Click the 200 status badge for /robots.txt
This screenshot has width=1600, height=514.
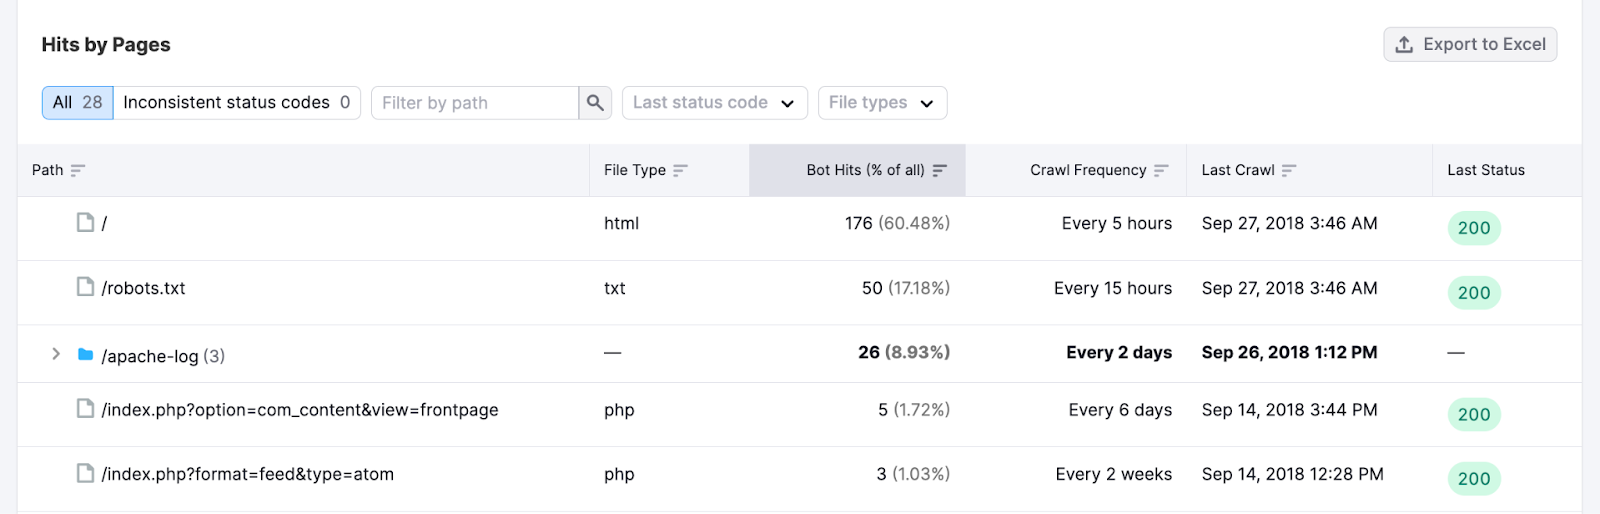(1473, 292)
